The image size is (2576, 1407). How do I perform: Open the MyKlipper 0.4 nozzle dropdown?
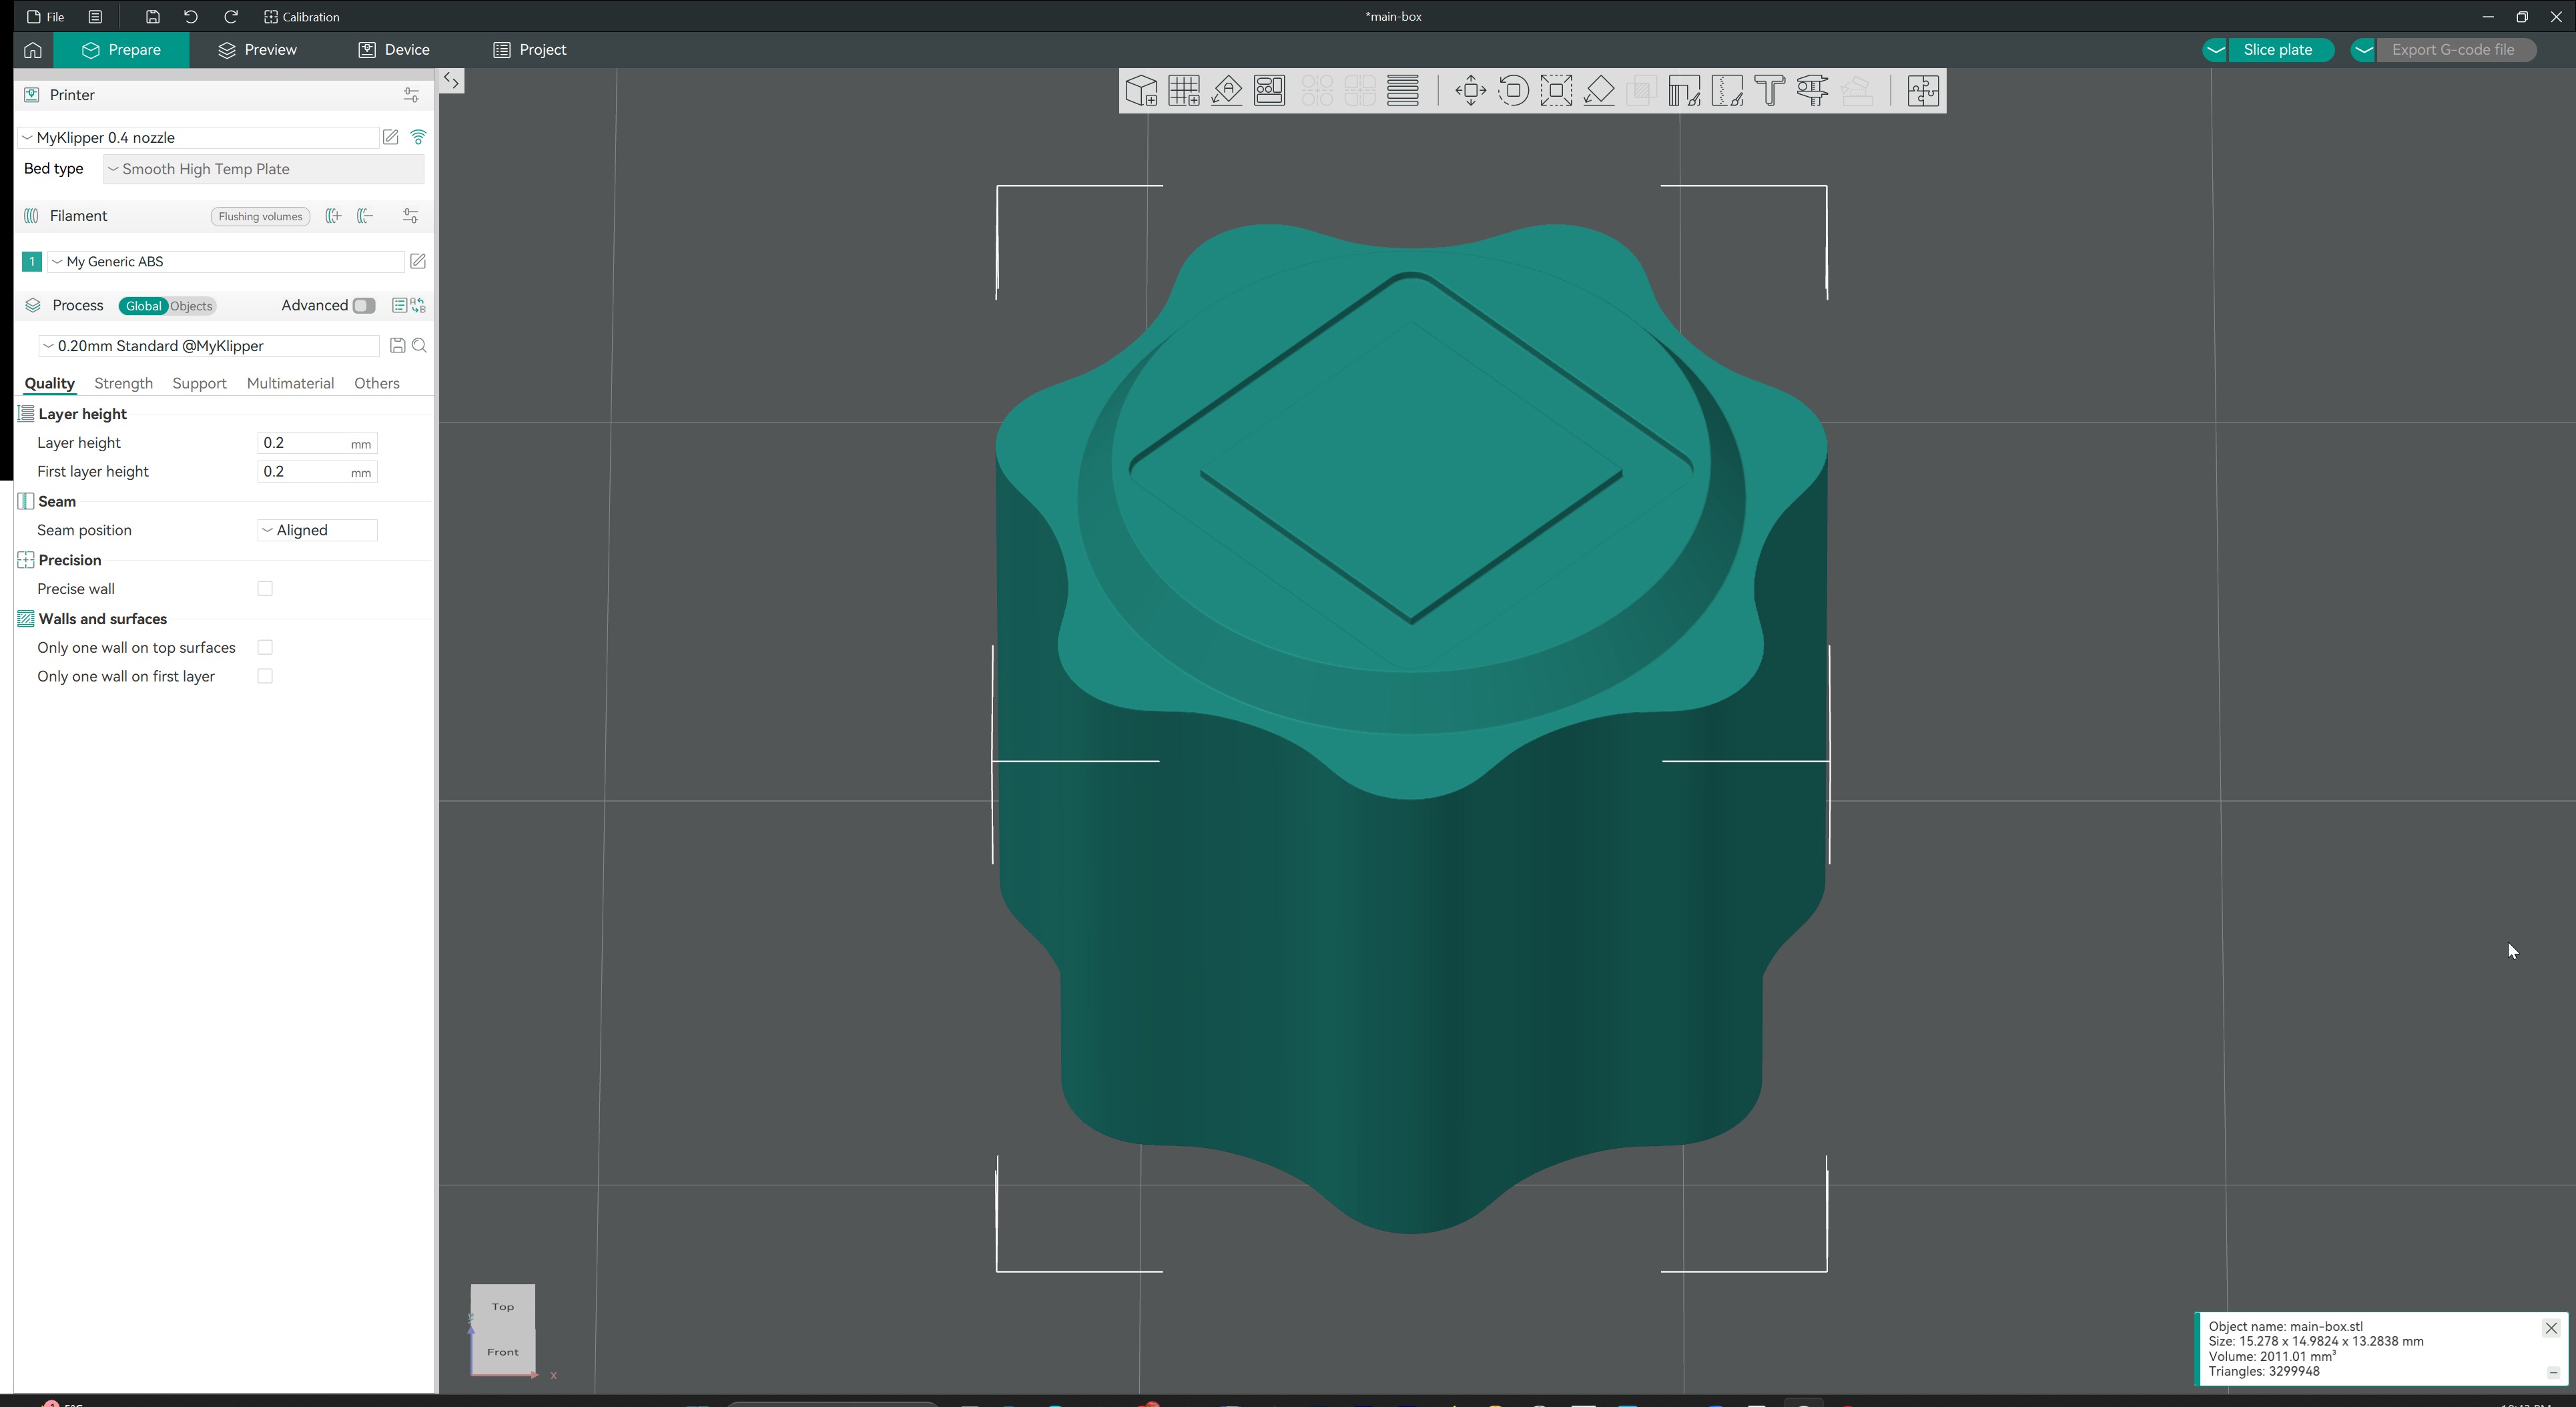pyautogui.click(x=198, y=138)
